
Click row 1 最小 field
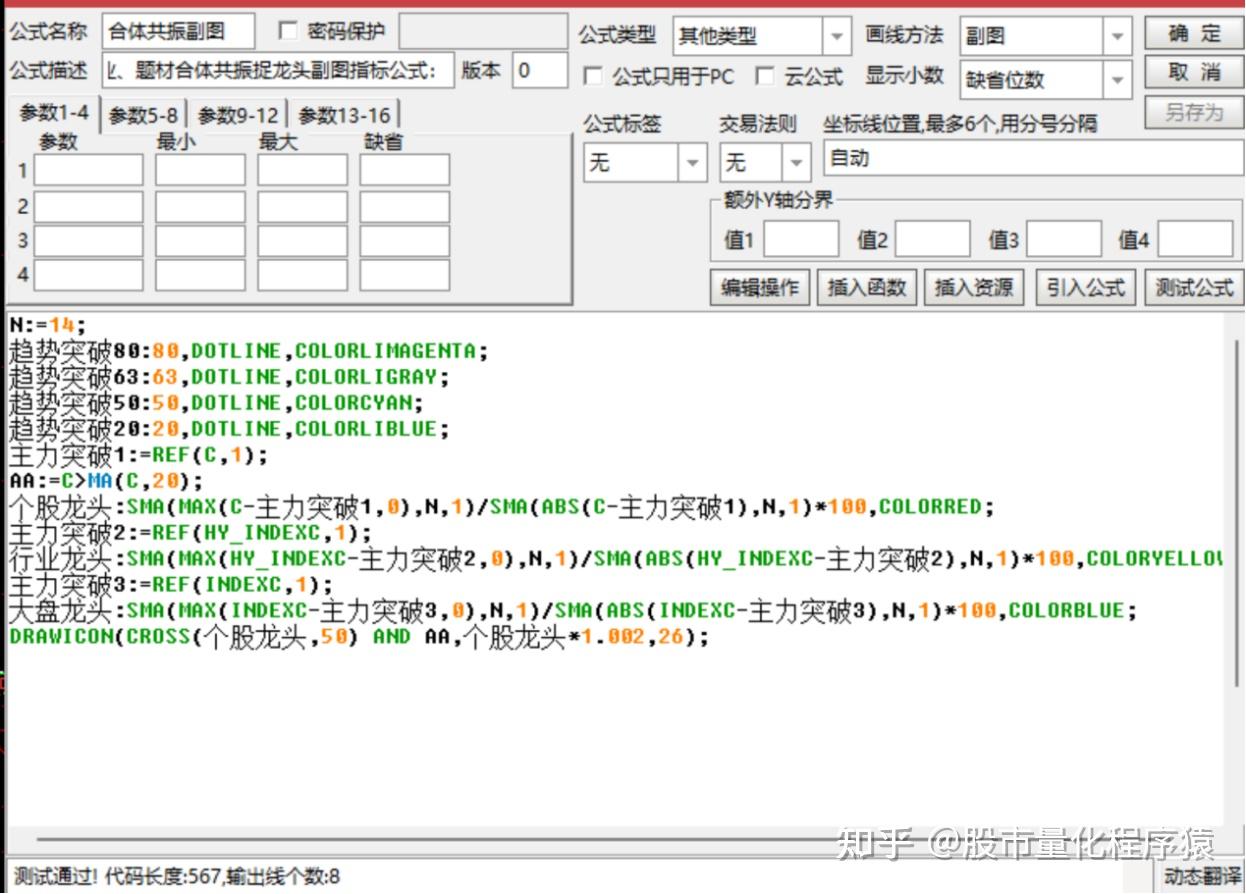200,170
